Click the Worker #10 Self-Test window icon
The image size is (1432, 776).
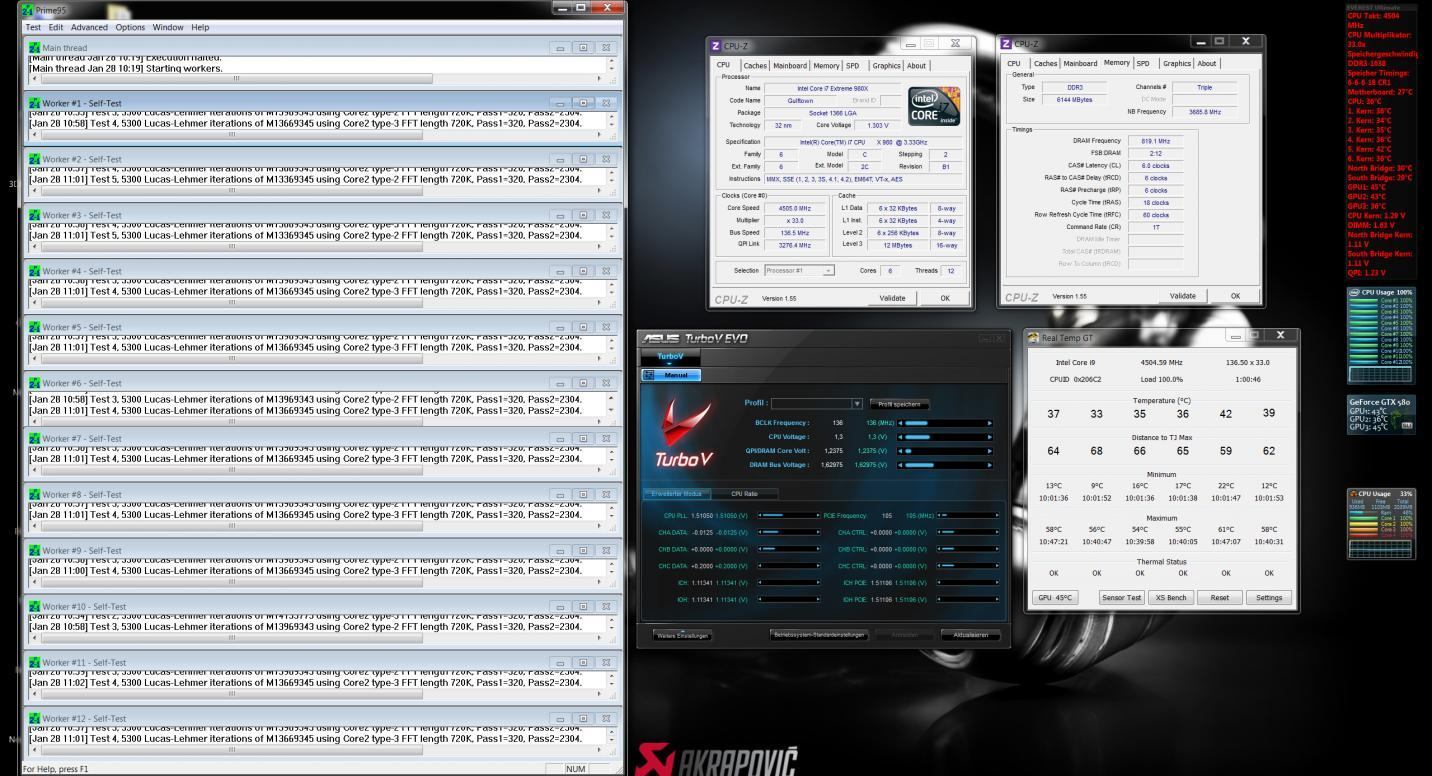36,607
